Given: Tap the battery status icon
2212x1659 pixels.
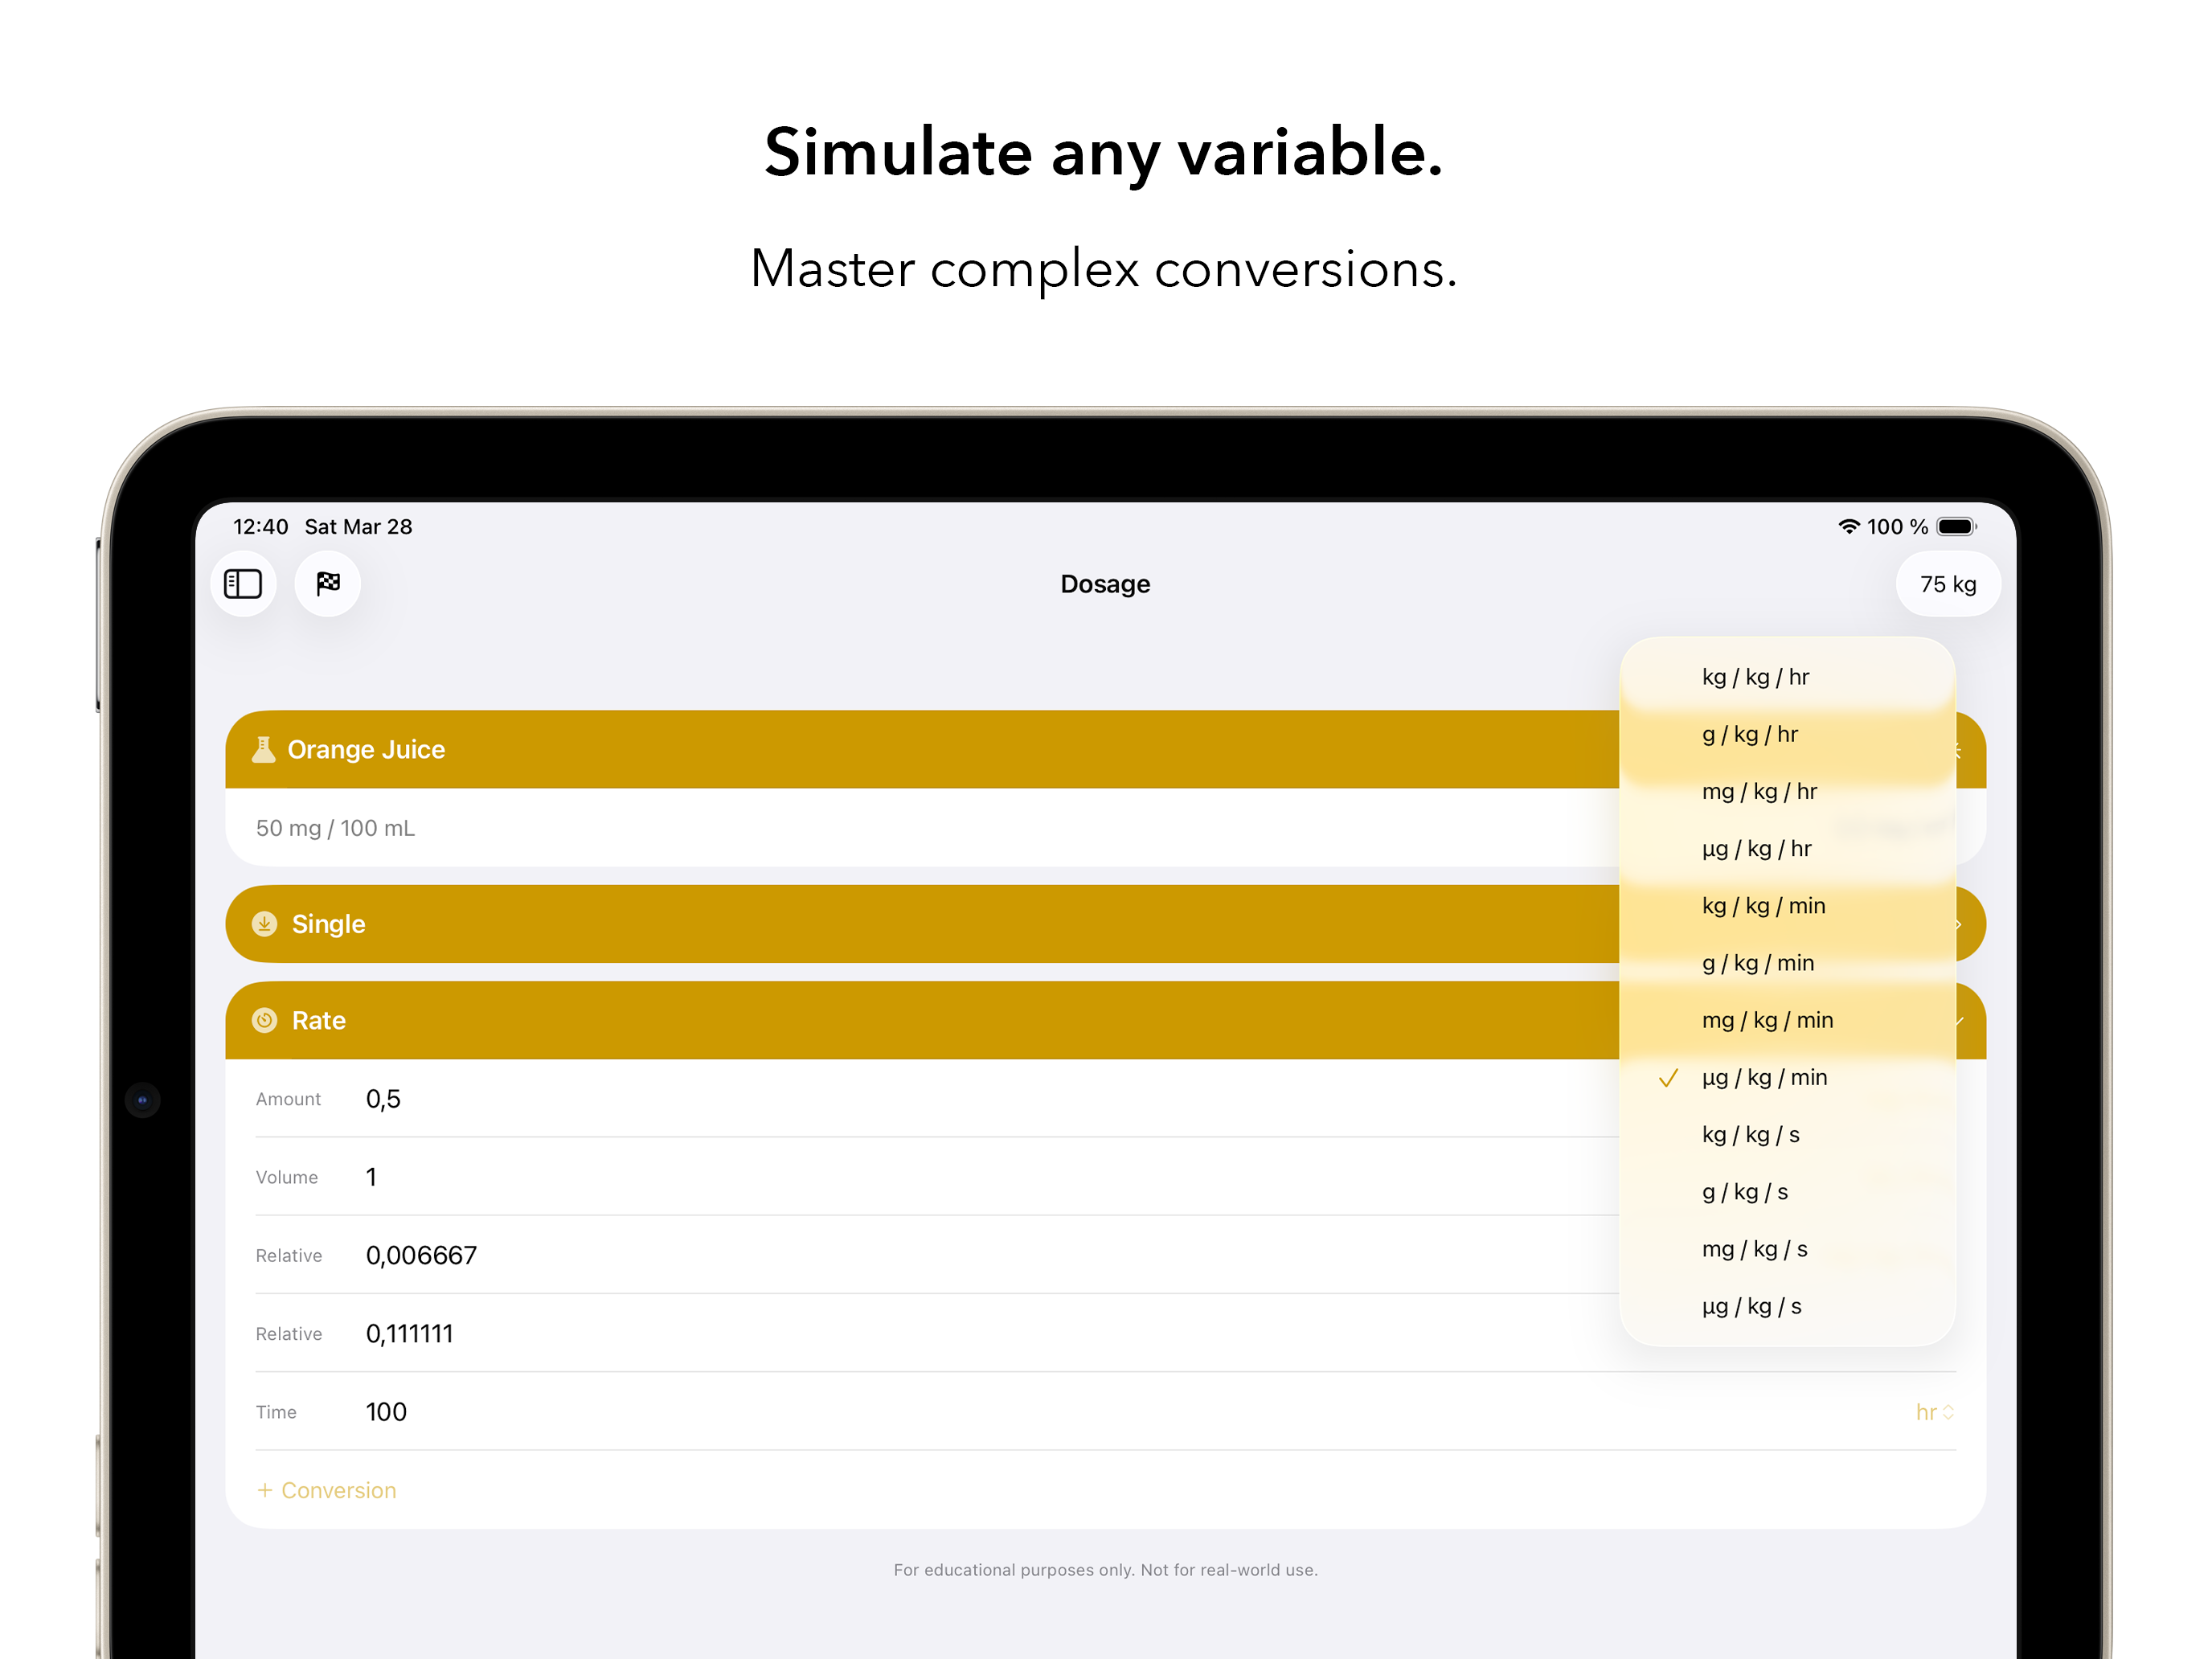Looking at the screenshot, I should point(1956,527).
